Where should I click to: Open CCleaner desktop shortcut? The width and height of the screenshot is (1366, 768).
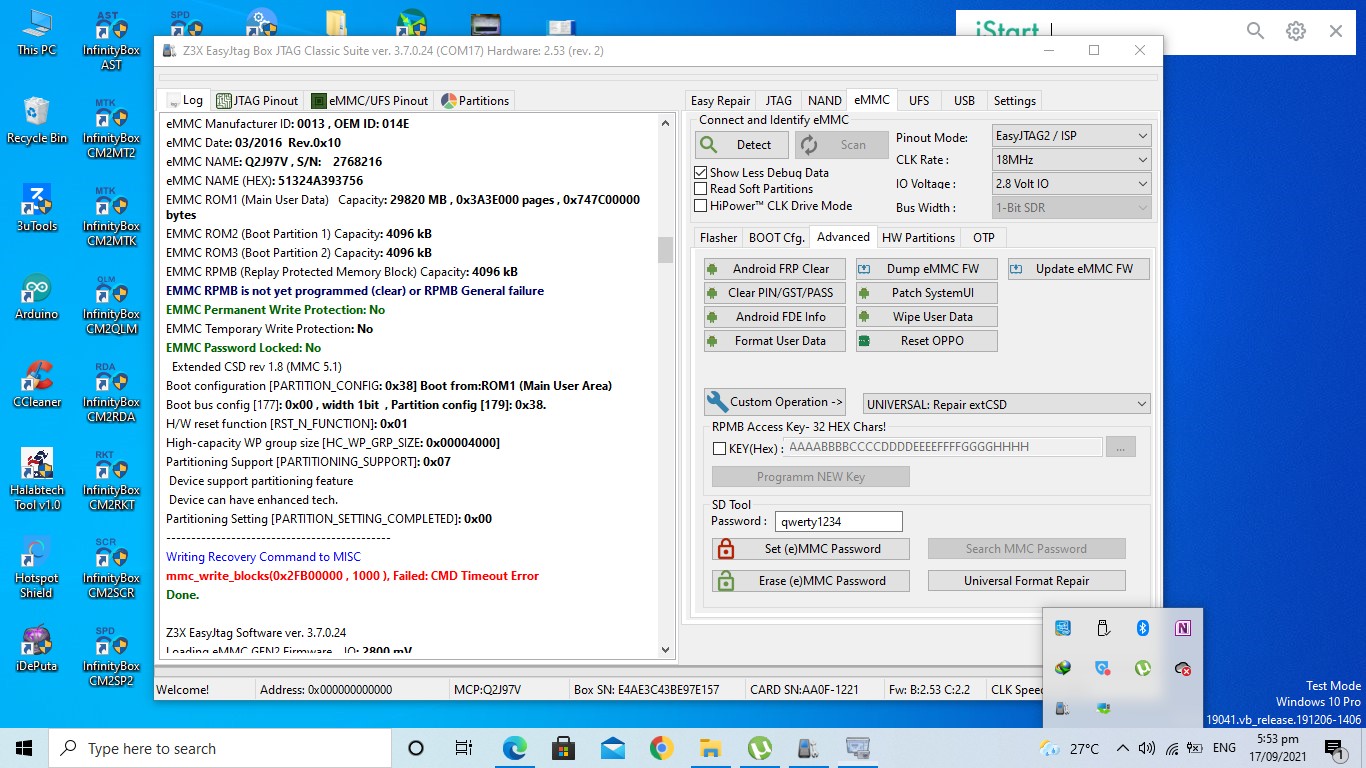coord(37,384)
